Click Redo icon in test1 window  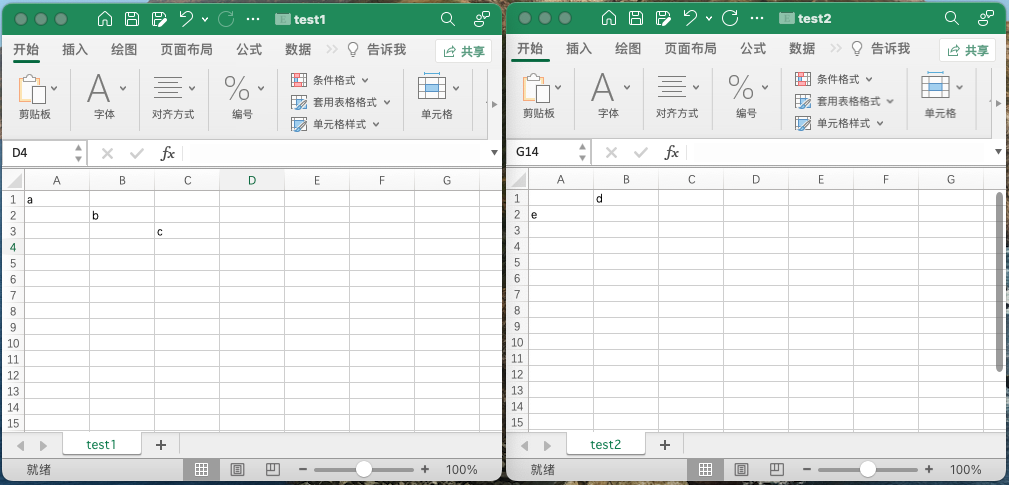coord(226,19)
